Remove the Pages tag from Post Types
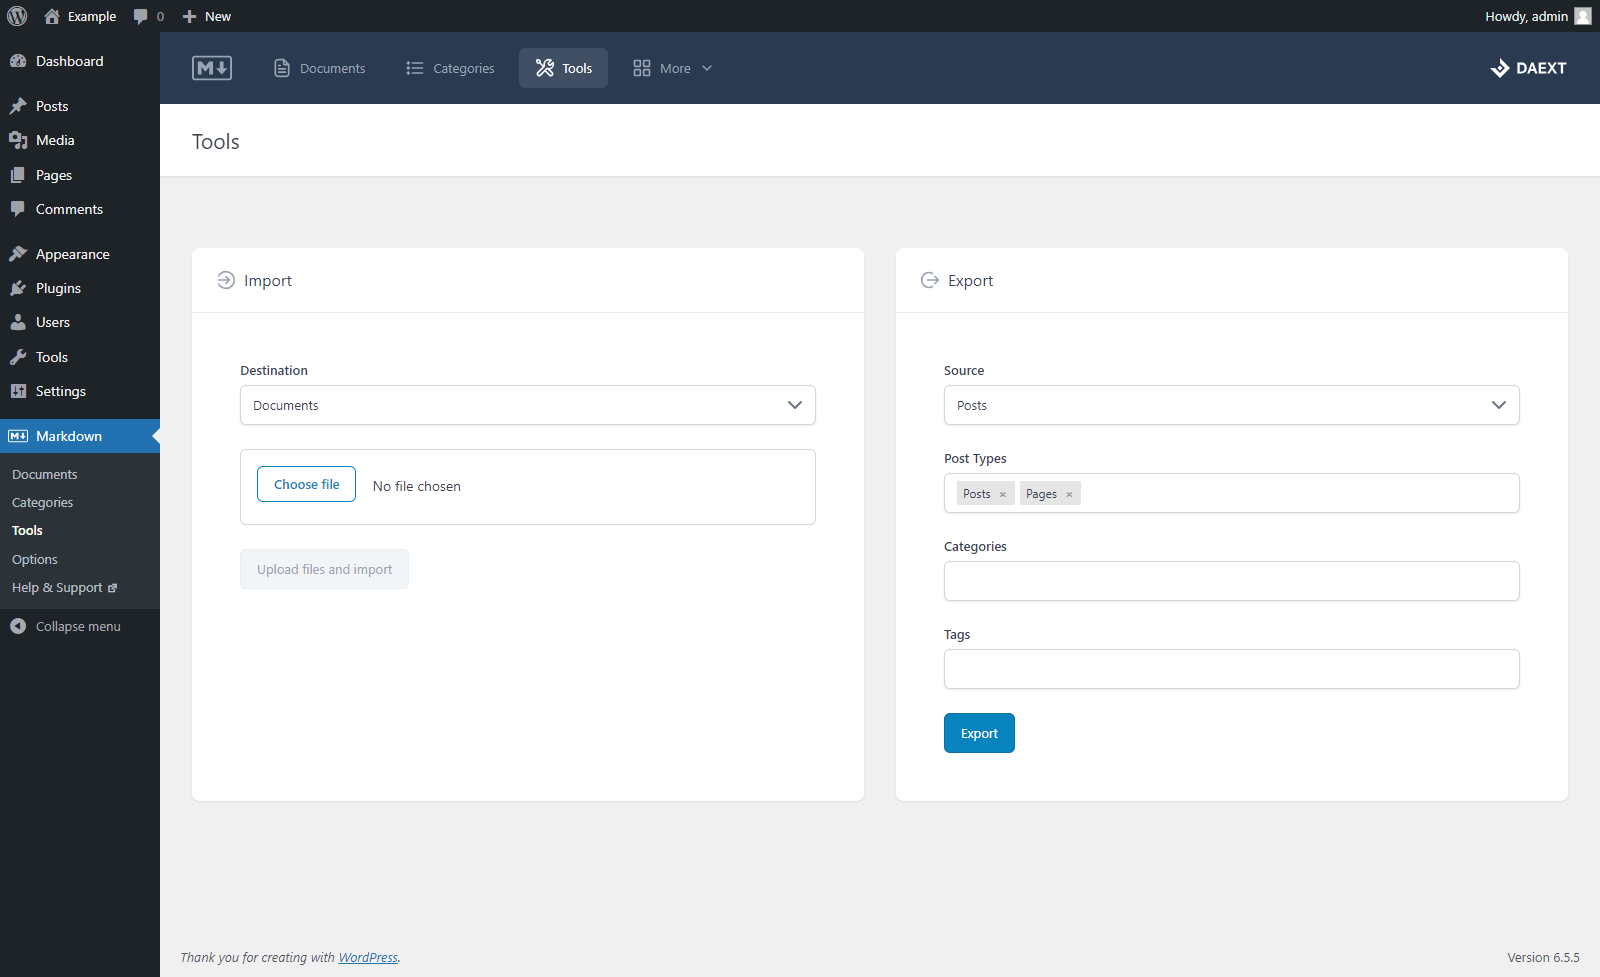The width and height of the screenshot is (1600, 977). pyautogui.click(x=1069, y=494)
